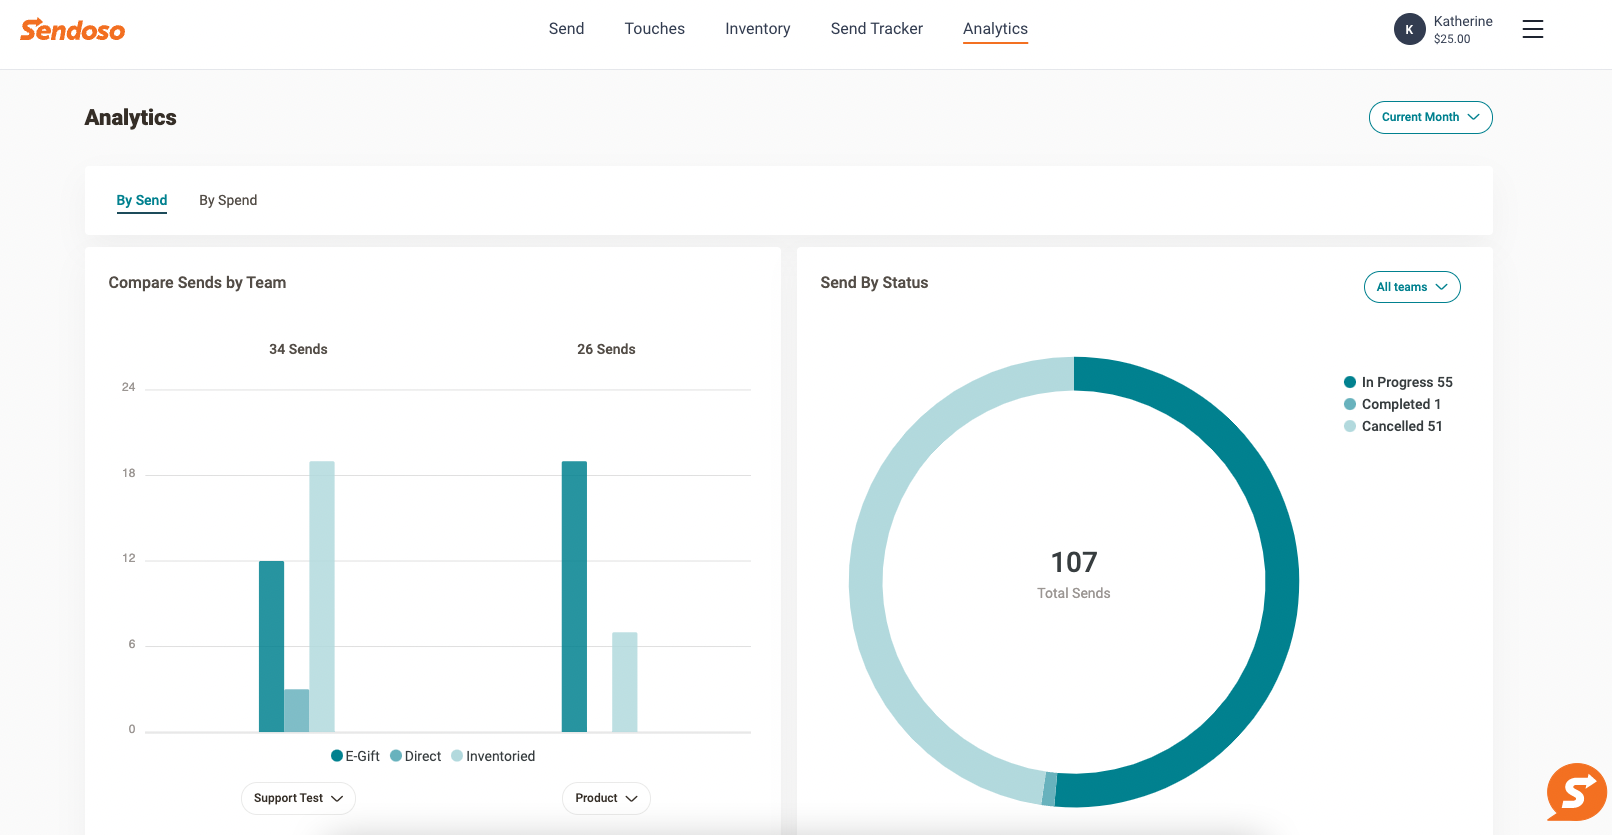Open the All teams dropdown
The height and width of the screenshot is (835, 1612).
pyautogui.click(x=1411, y=287)
